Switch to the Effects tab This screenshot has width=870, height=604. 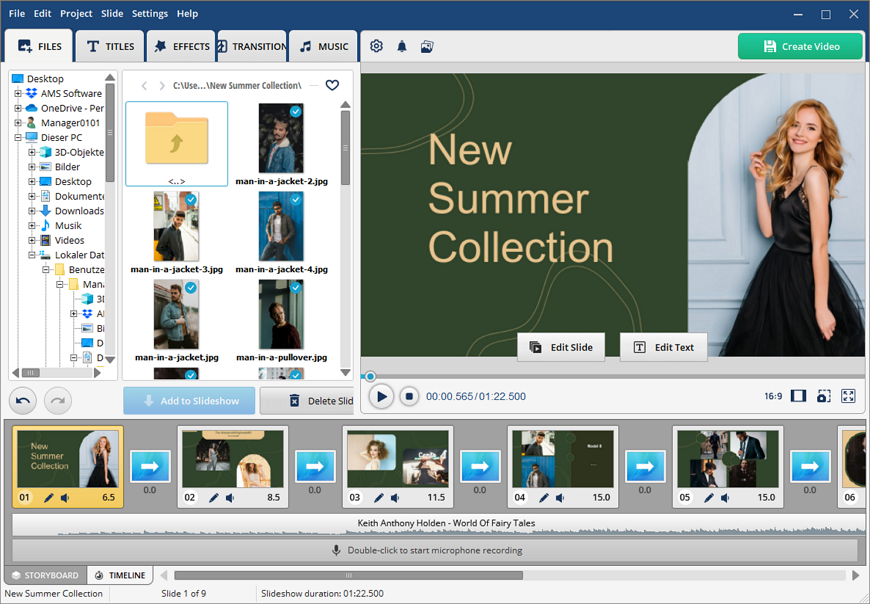(181, 46)
